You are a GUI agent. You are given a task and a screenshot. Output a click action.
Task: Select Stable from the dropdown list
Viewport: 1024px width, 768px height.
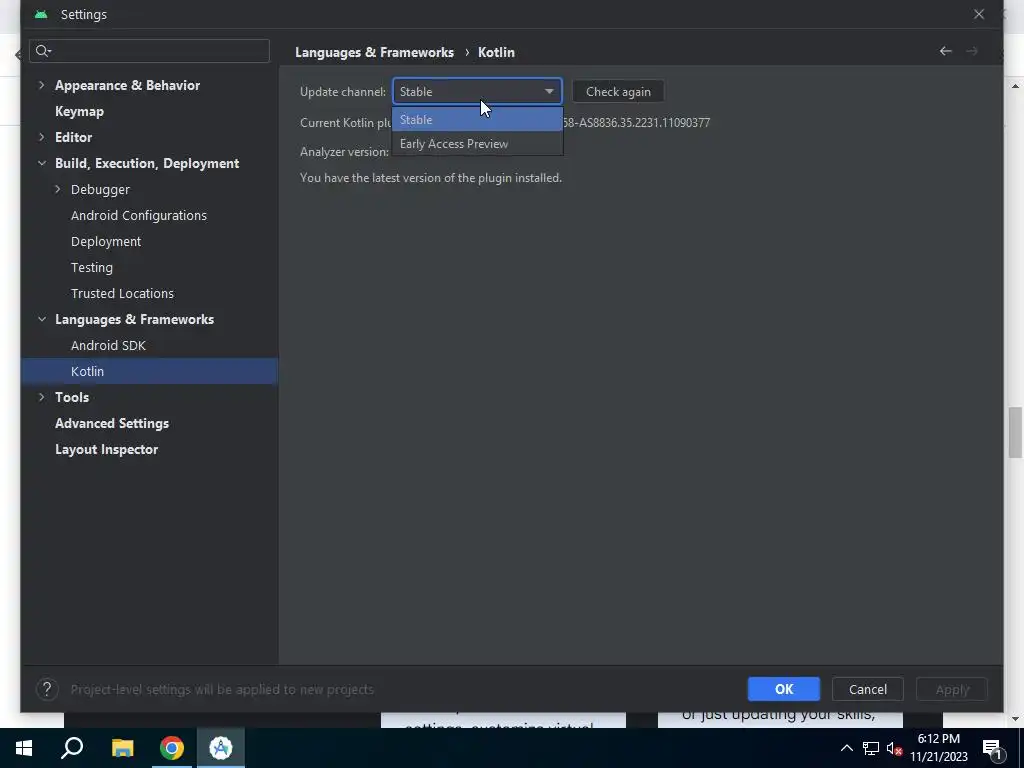(x=477, y=120)
